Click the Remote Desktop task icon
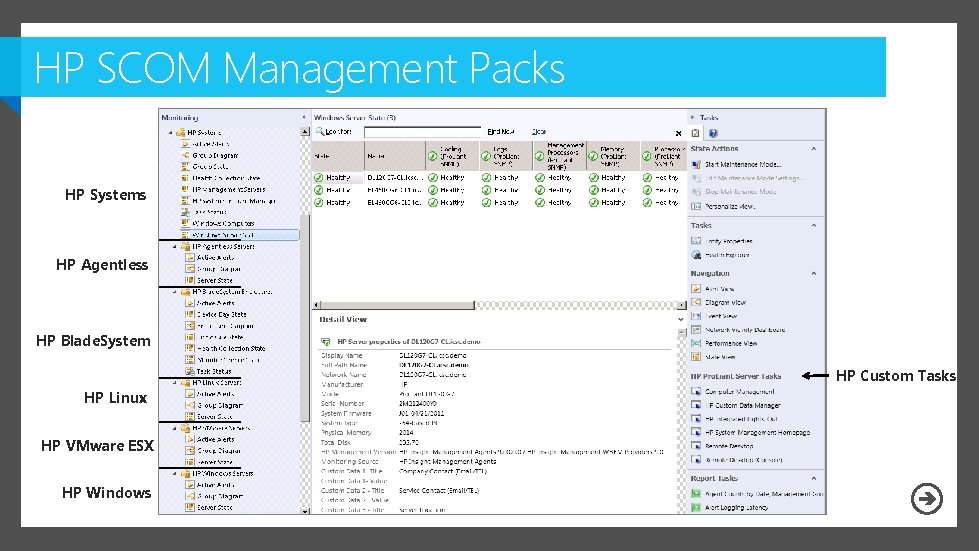Viewport: 979px width, 551px height. click(x=696, y=446)
